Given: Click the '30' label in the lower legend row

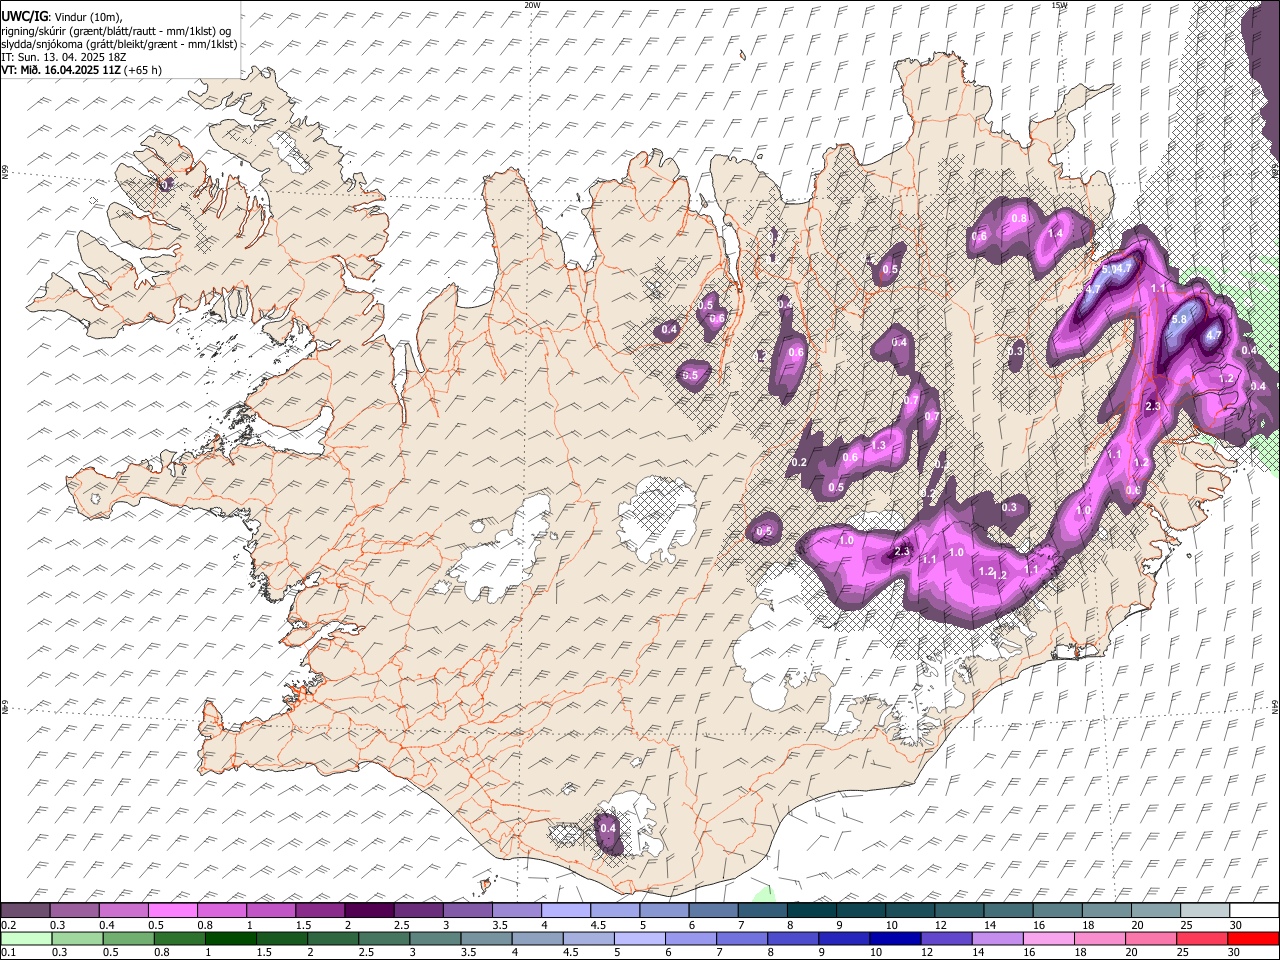Looking at the screenshot, I should click(x=1236, y=953).
